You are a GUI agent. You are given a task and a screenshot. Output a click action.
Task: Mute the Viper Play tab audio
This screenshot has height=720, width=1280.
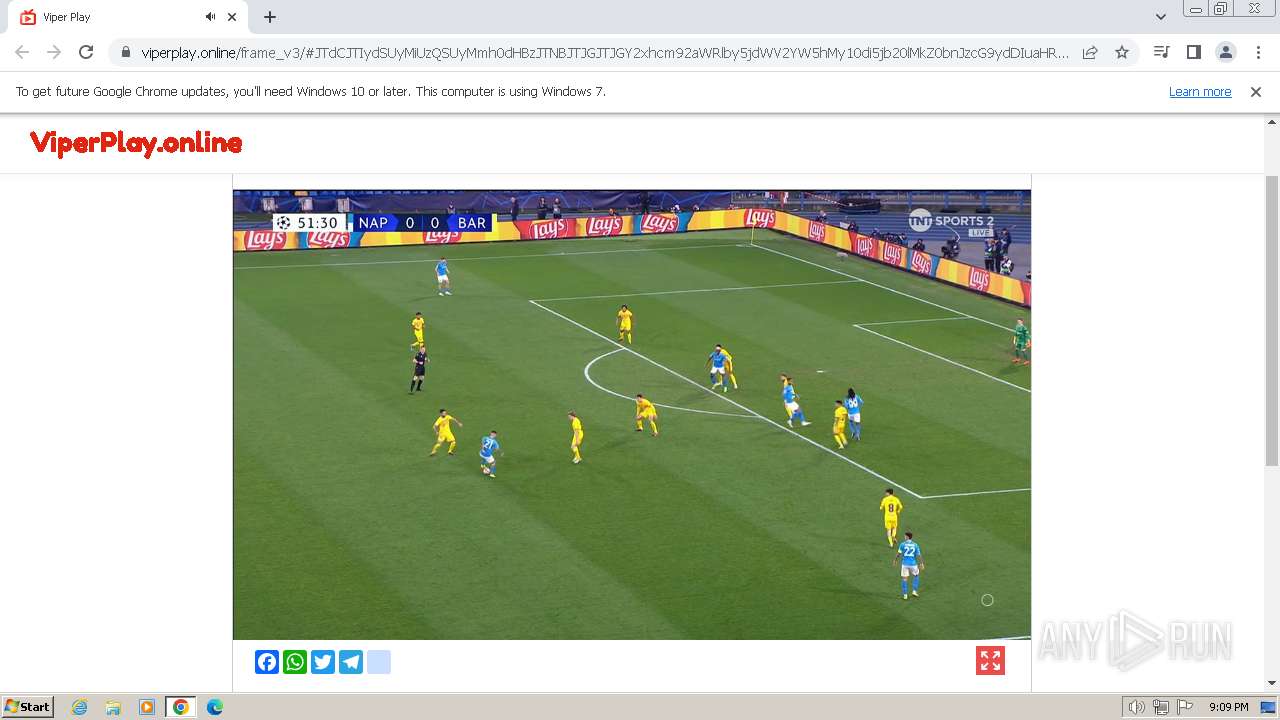coord(211,17)
